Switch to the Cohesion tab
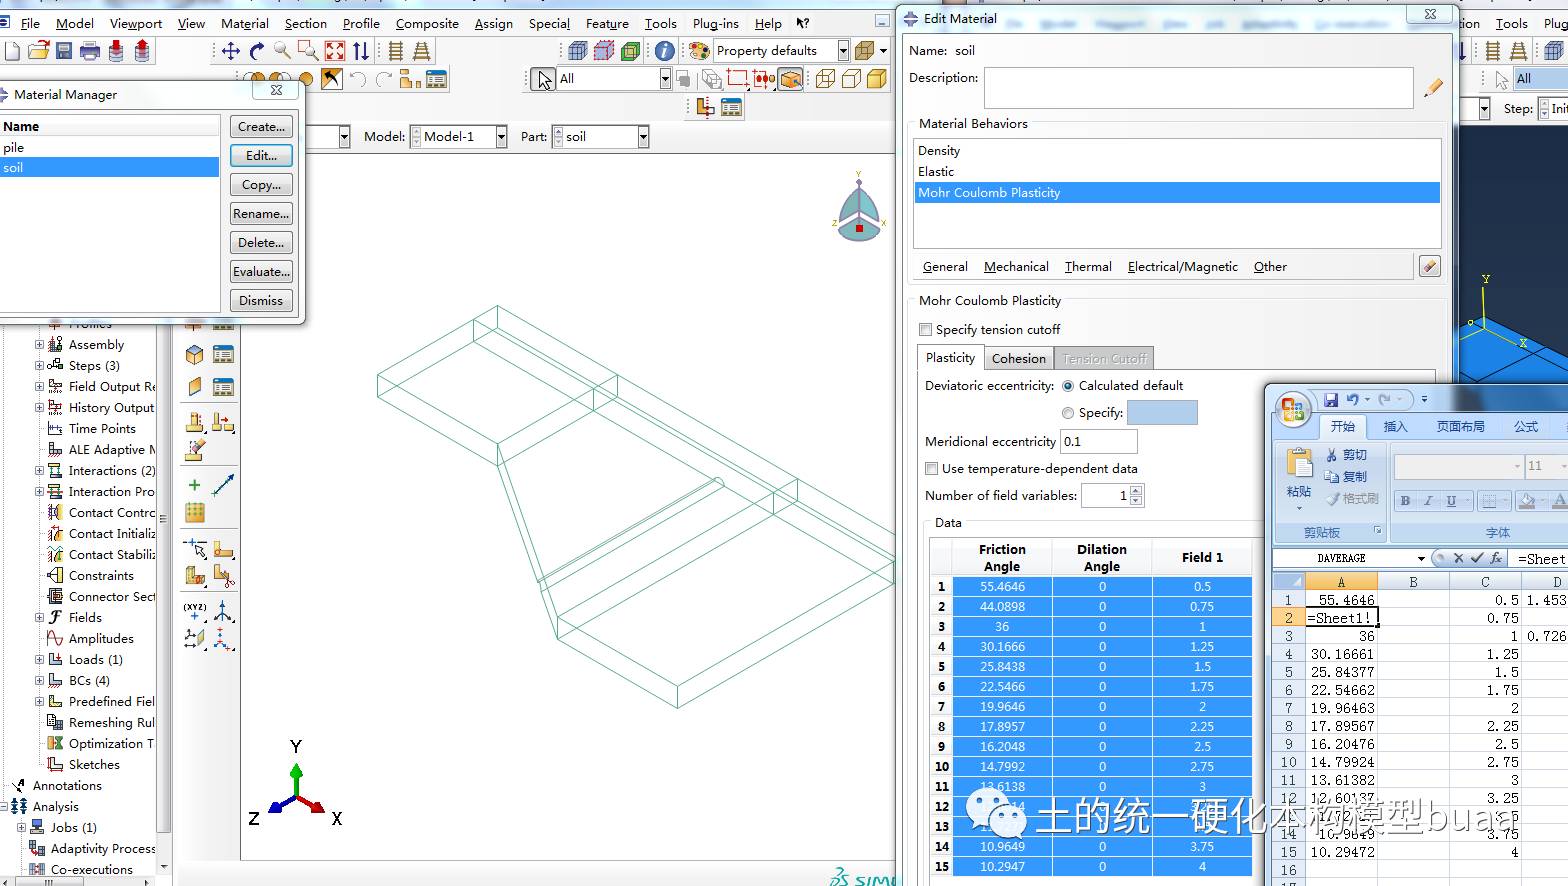The image size is (1568, 886). click(x=1018, y=359)
